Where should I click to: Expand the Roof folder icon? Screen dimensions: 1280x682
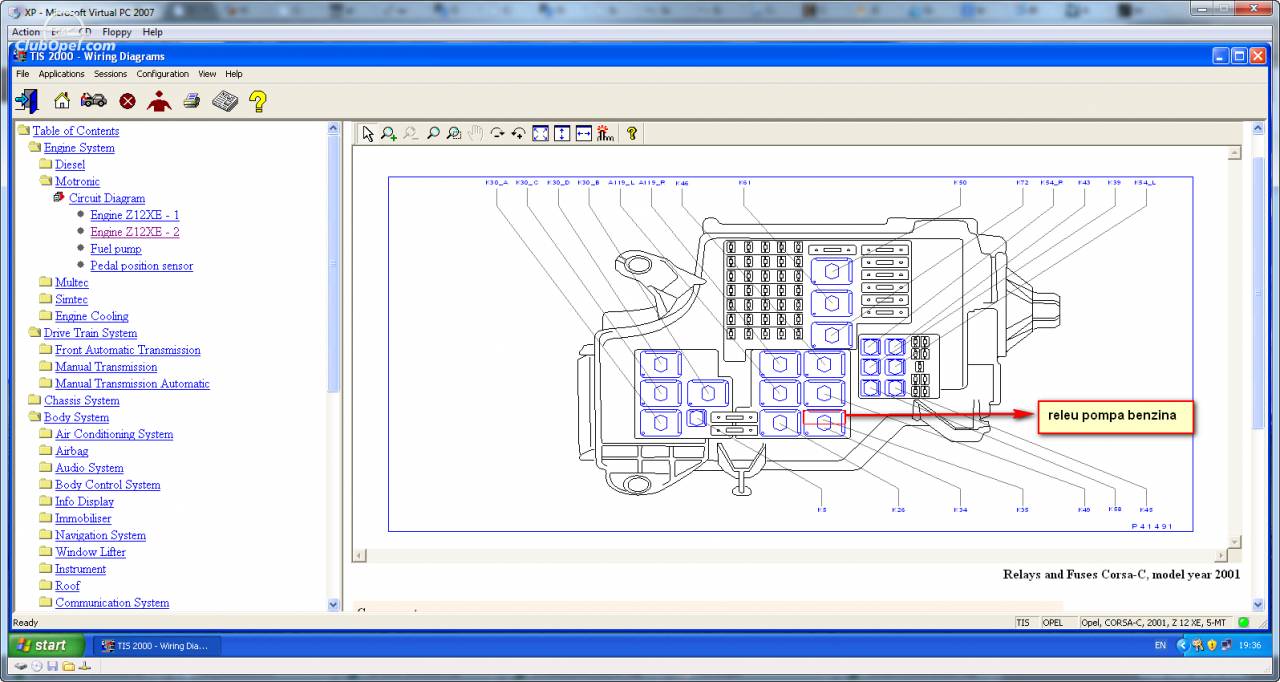46,585
